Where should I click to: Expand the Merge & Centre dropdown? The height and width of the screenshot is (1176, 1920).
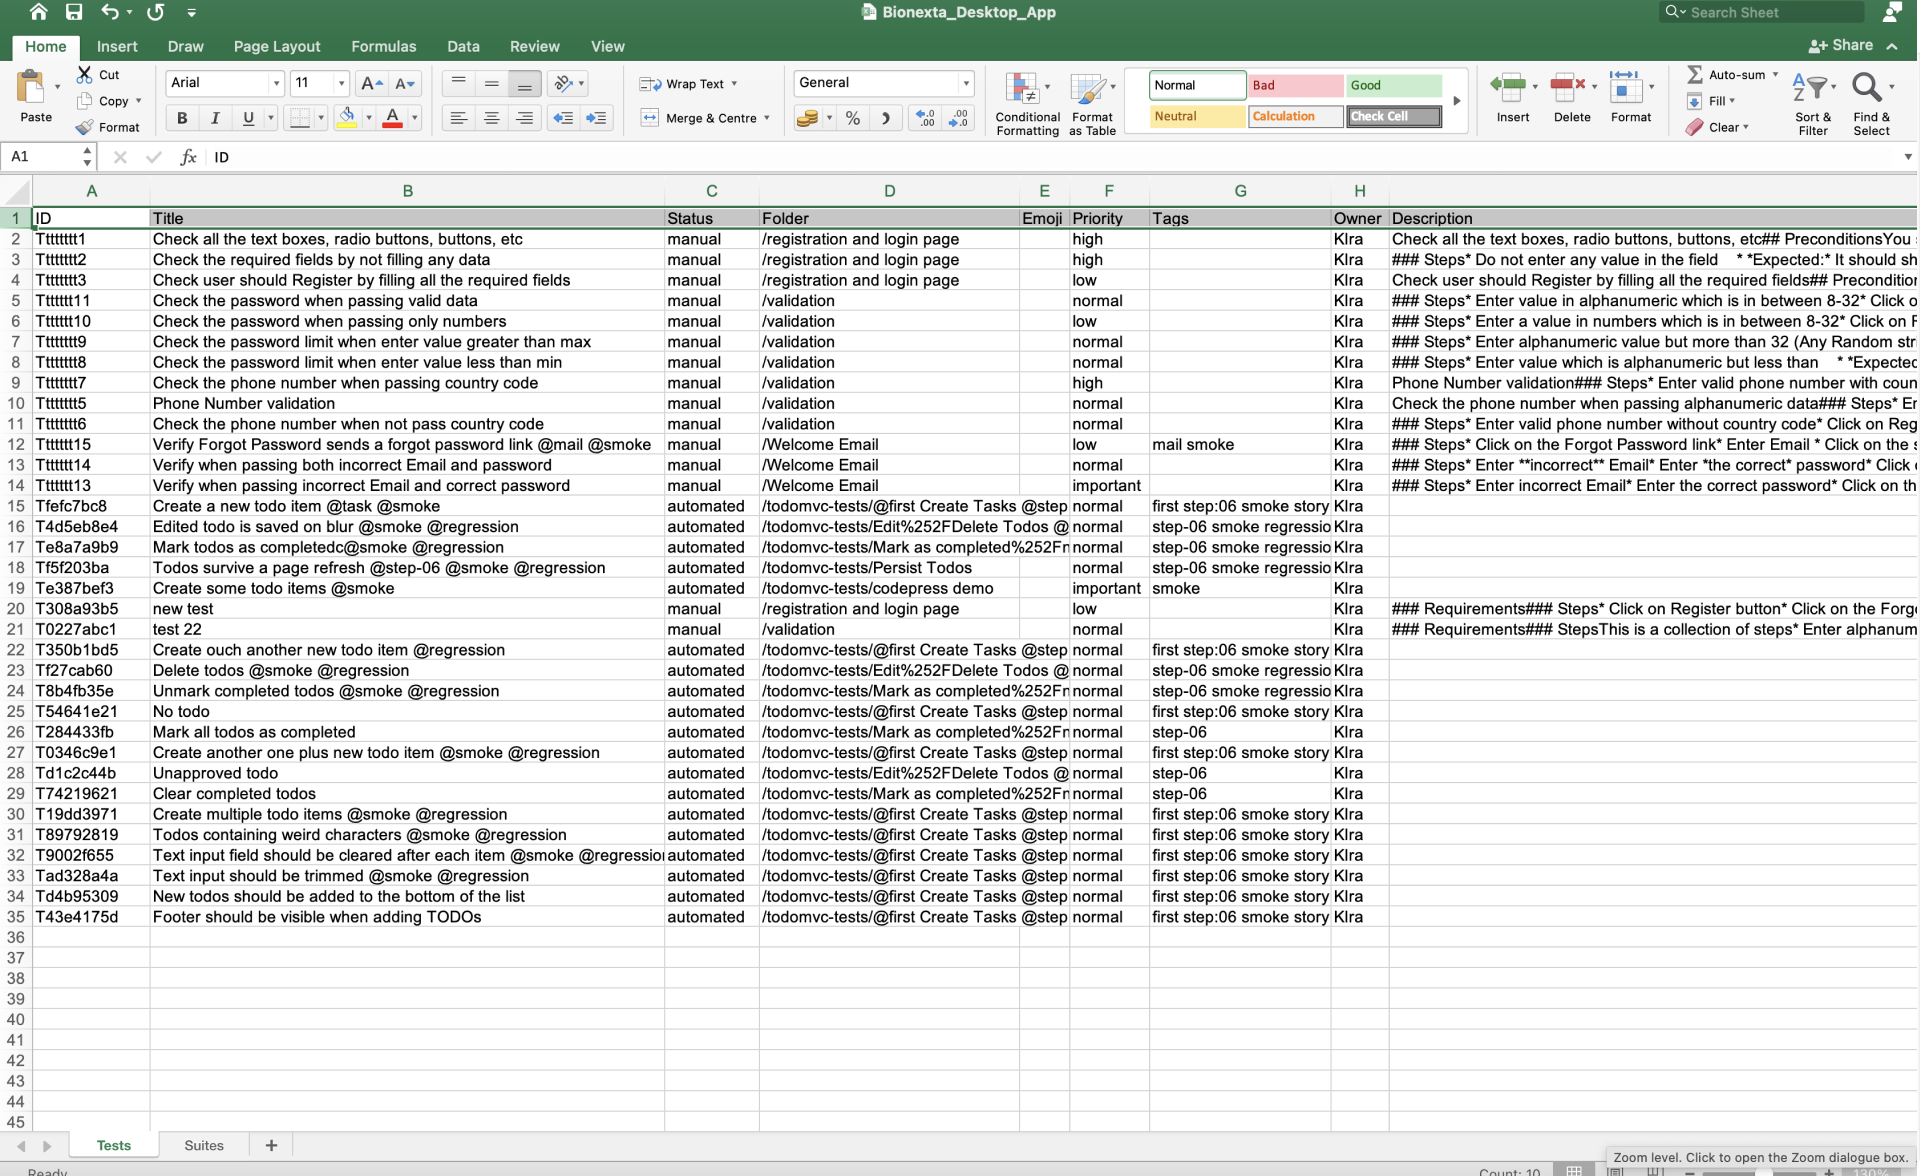765,117
